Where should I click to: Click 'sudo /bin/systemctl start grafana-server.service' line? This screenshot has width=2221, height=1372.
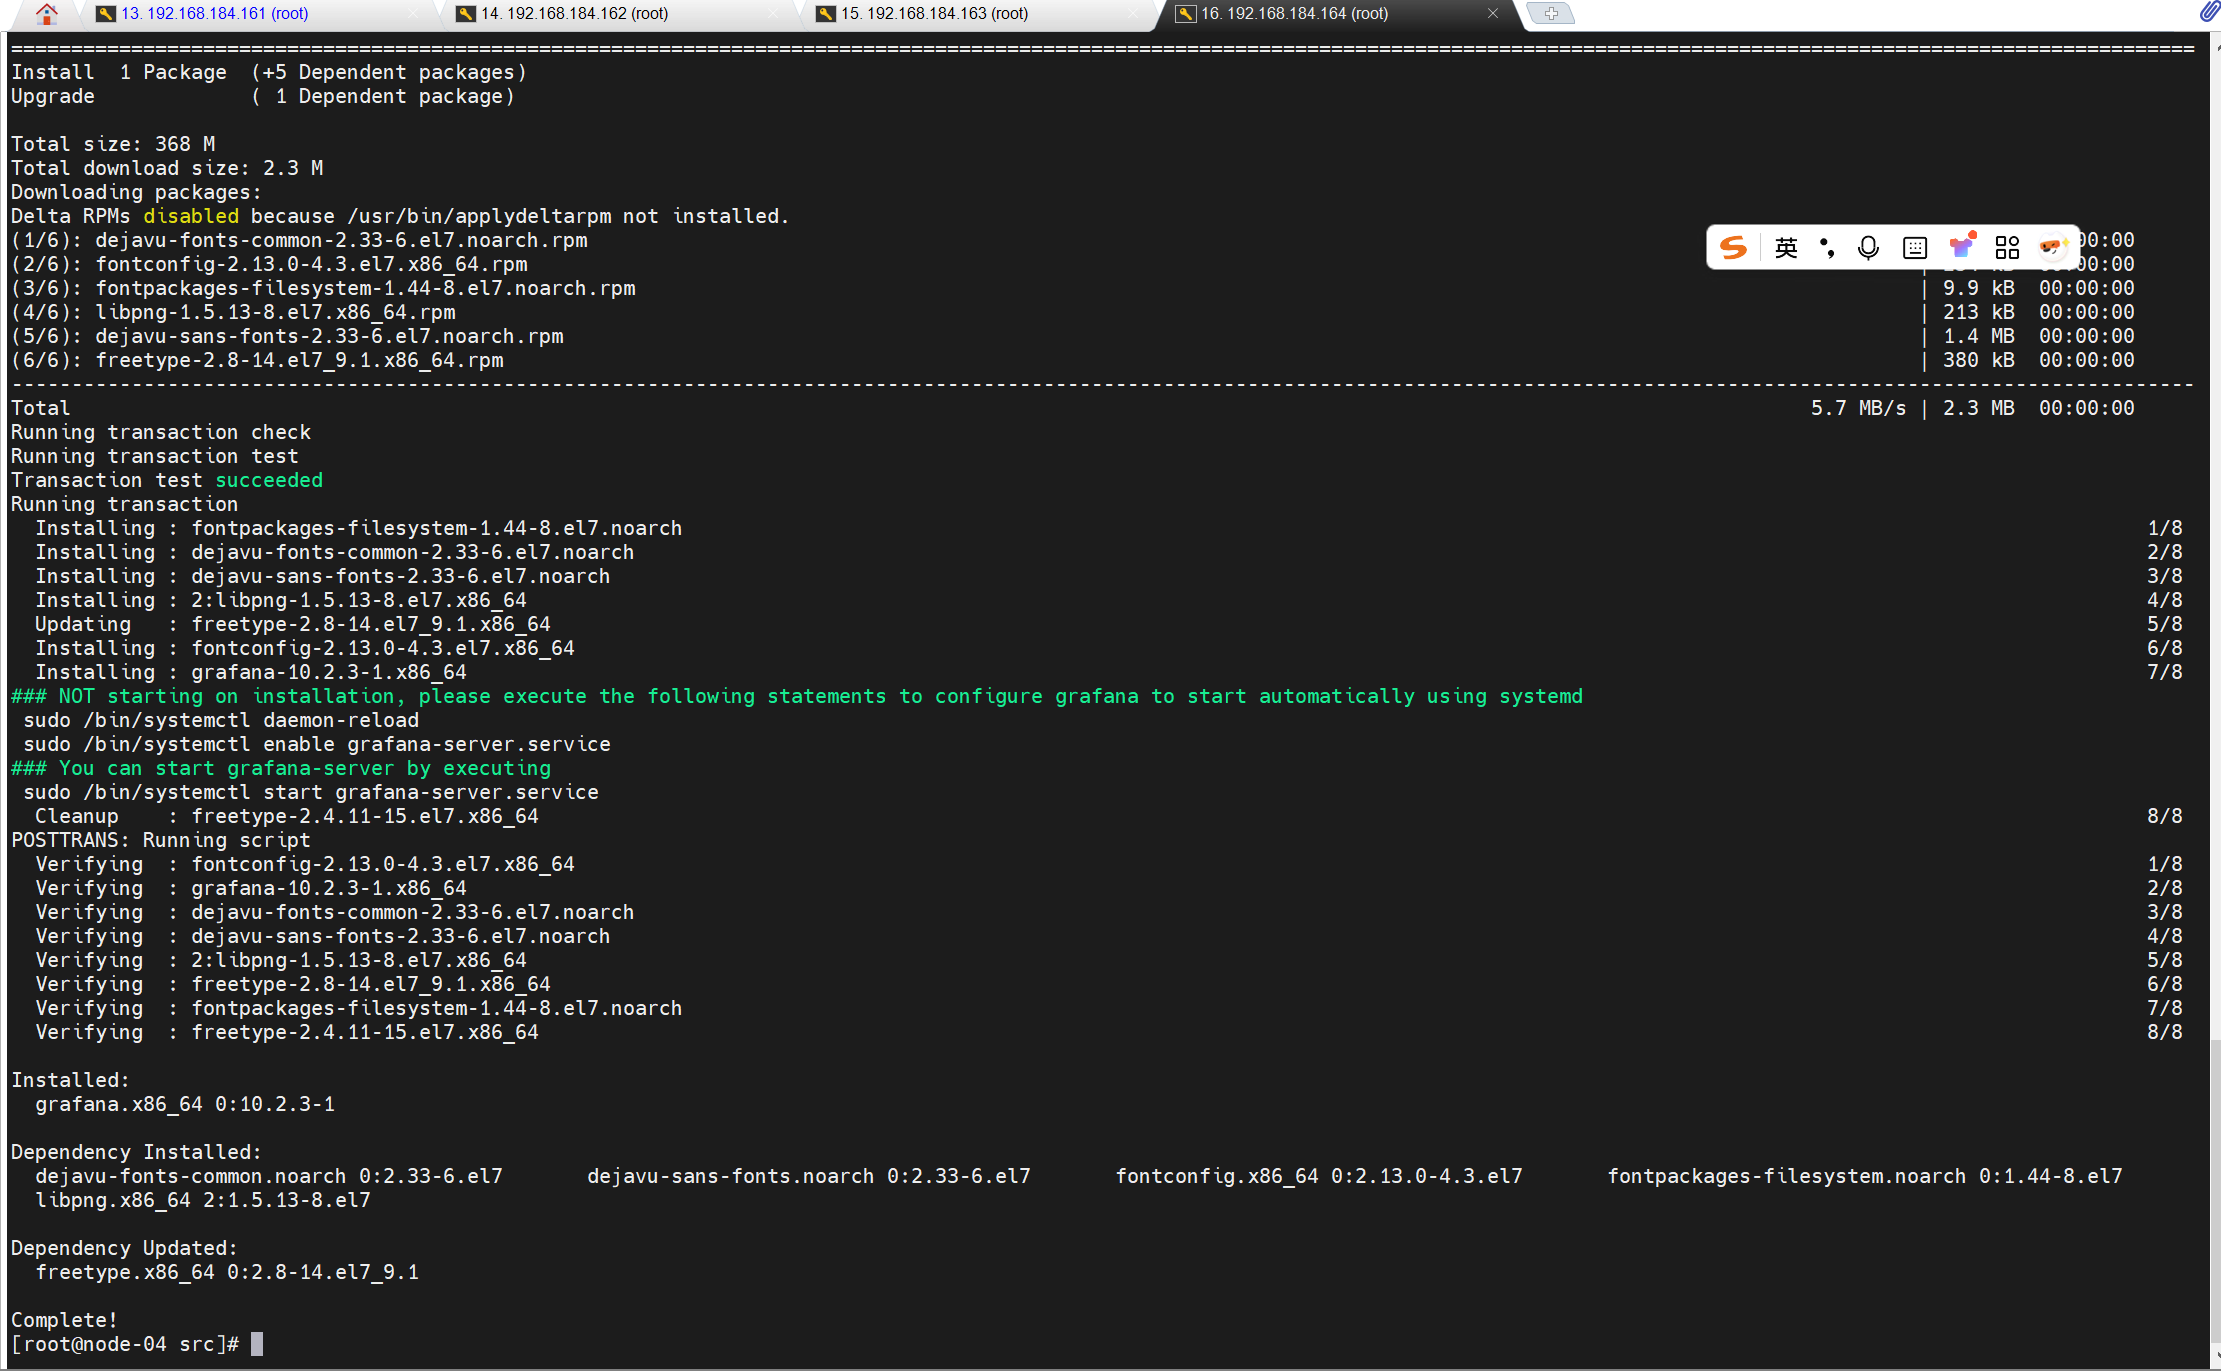311,792
